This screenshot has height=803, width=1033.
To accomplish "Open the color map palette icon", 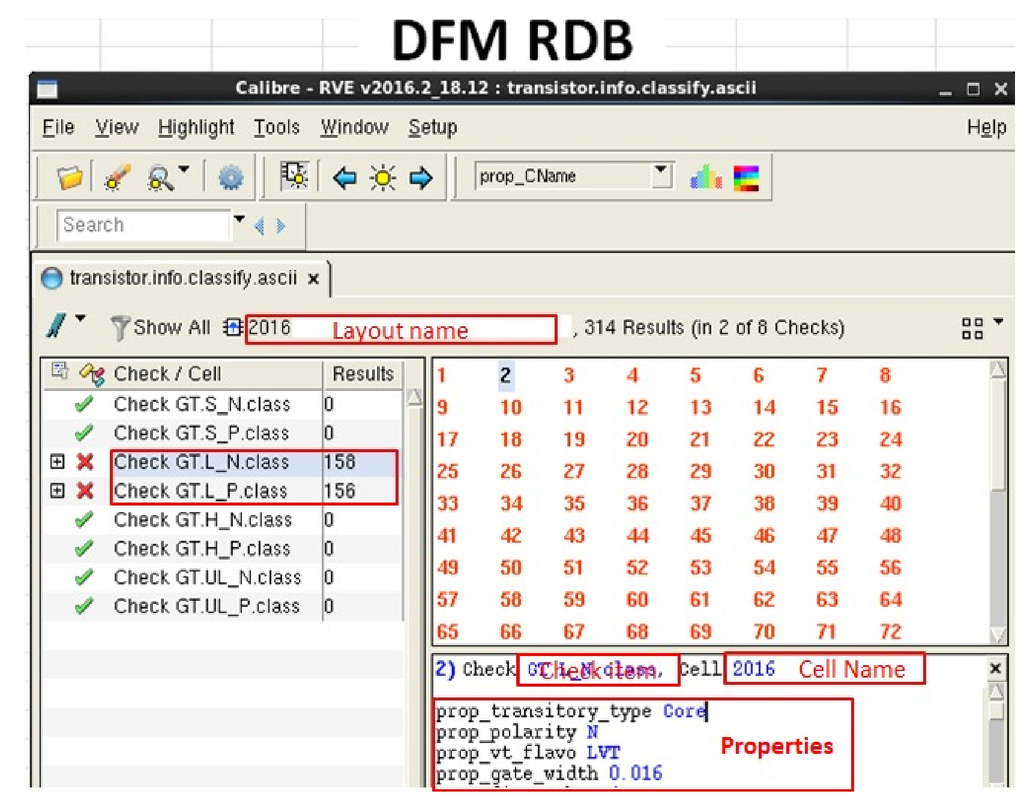I will click(746, 178).
